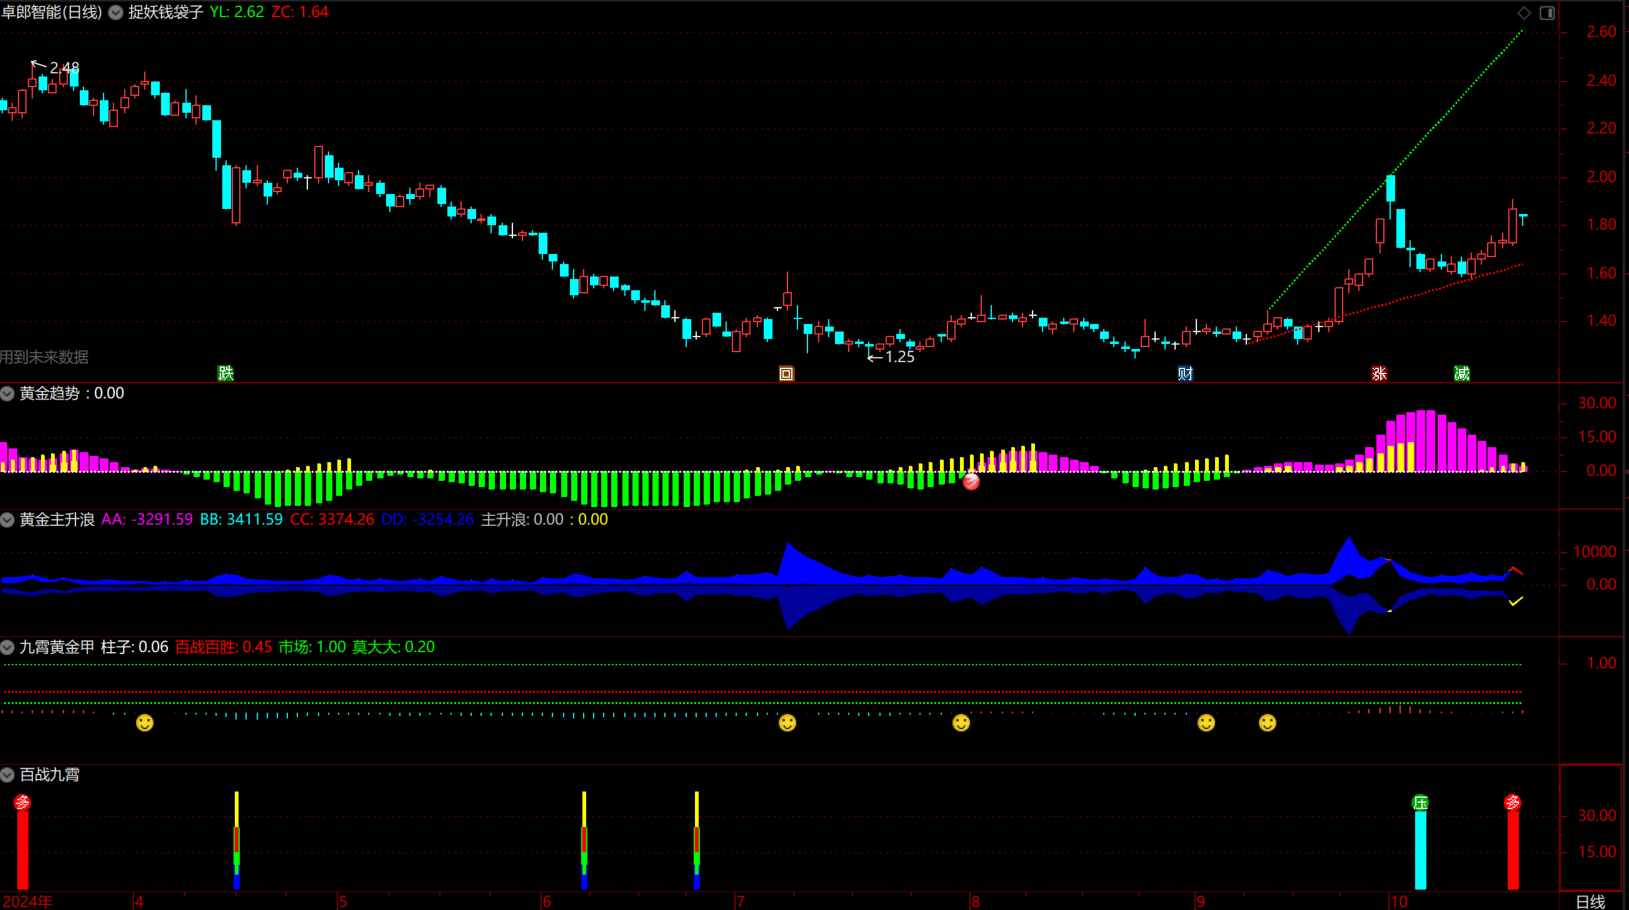Click the green 压 marker on cyan bar

pyautogui.click(x=1420, y=803)
